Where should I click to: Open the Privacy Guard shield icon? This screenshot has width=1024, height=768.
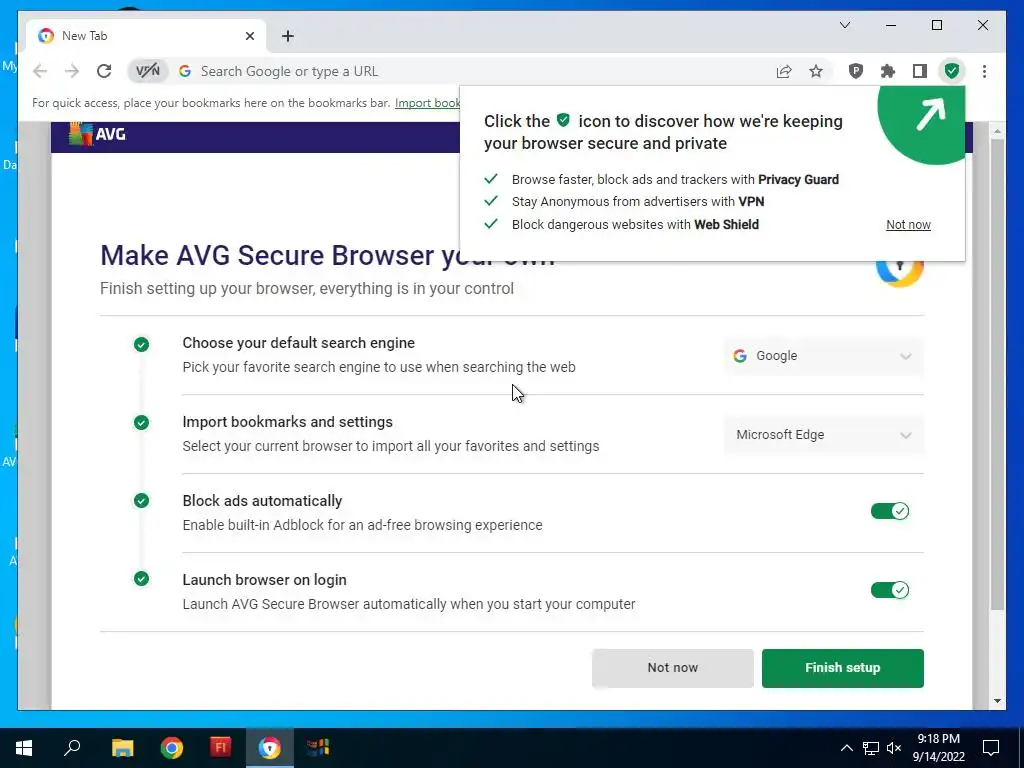point(856,71)
